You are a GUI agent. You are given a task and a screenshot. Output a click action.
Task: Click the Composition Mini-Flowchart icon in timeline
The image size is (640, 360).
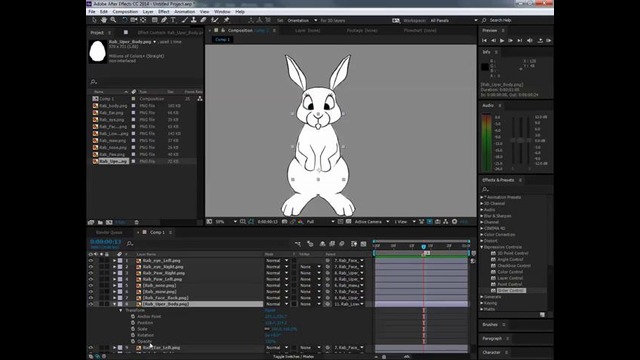click(298, 244)
